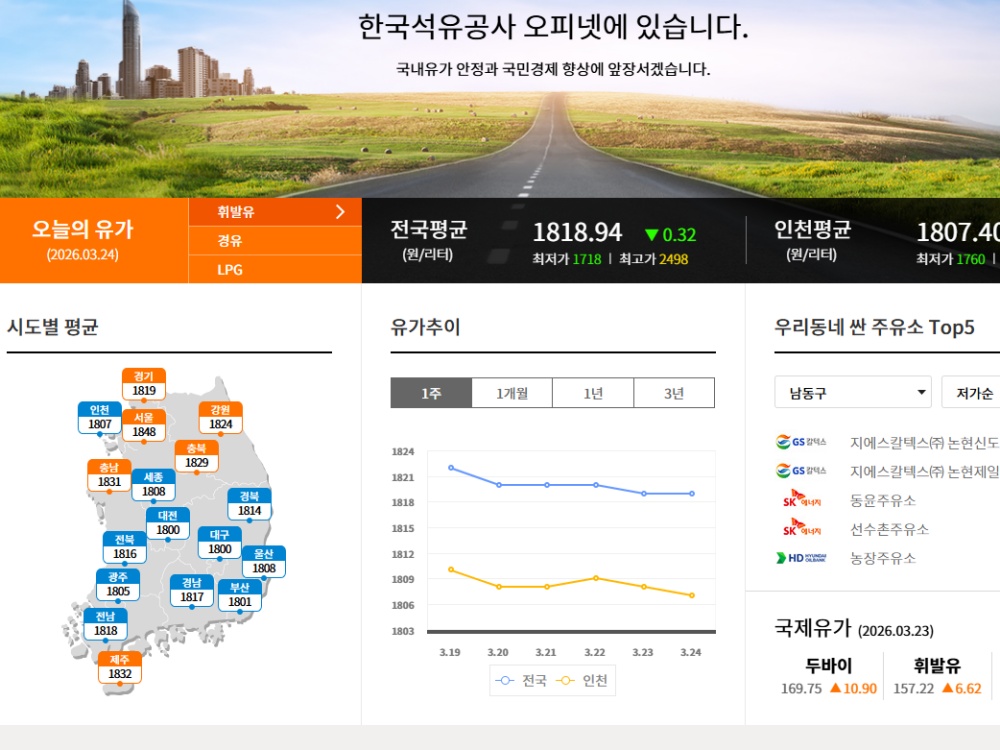The image size is (1000, 750).
Task: Click the 제주 1832 map marker
Action: [120, 667]
